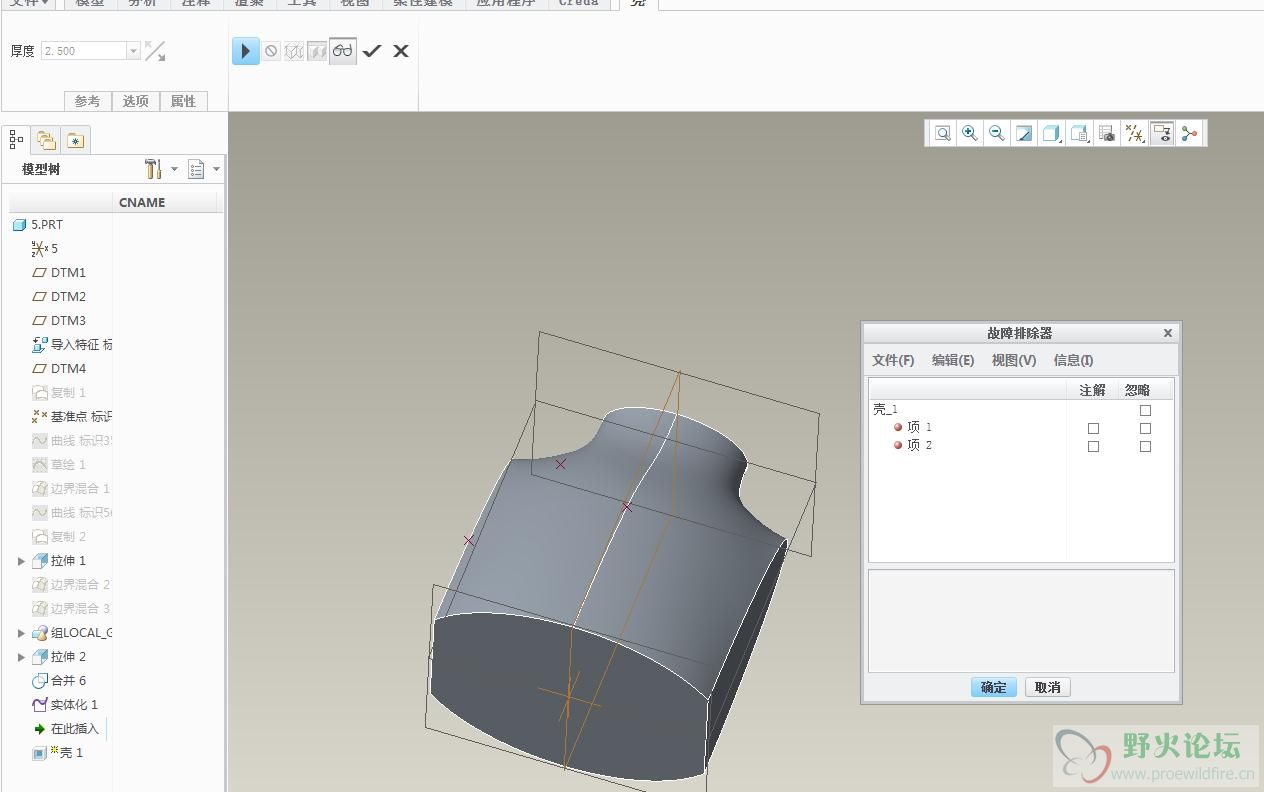Accept the shell feature with checkmark
Screen dimensions: 1264x792
click(x=372, y=51)
